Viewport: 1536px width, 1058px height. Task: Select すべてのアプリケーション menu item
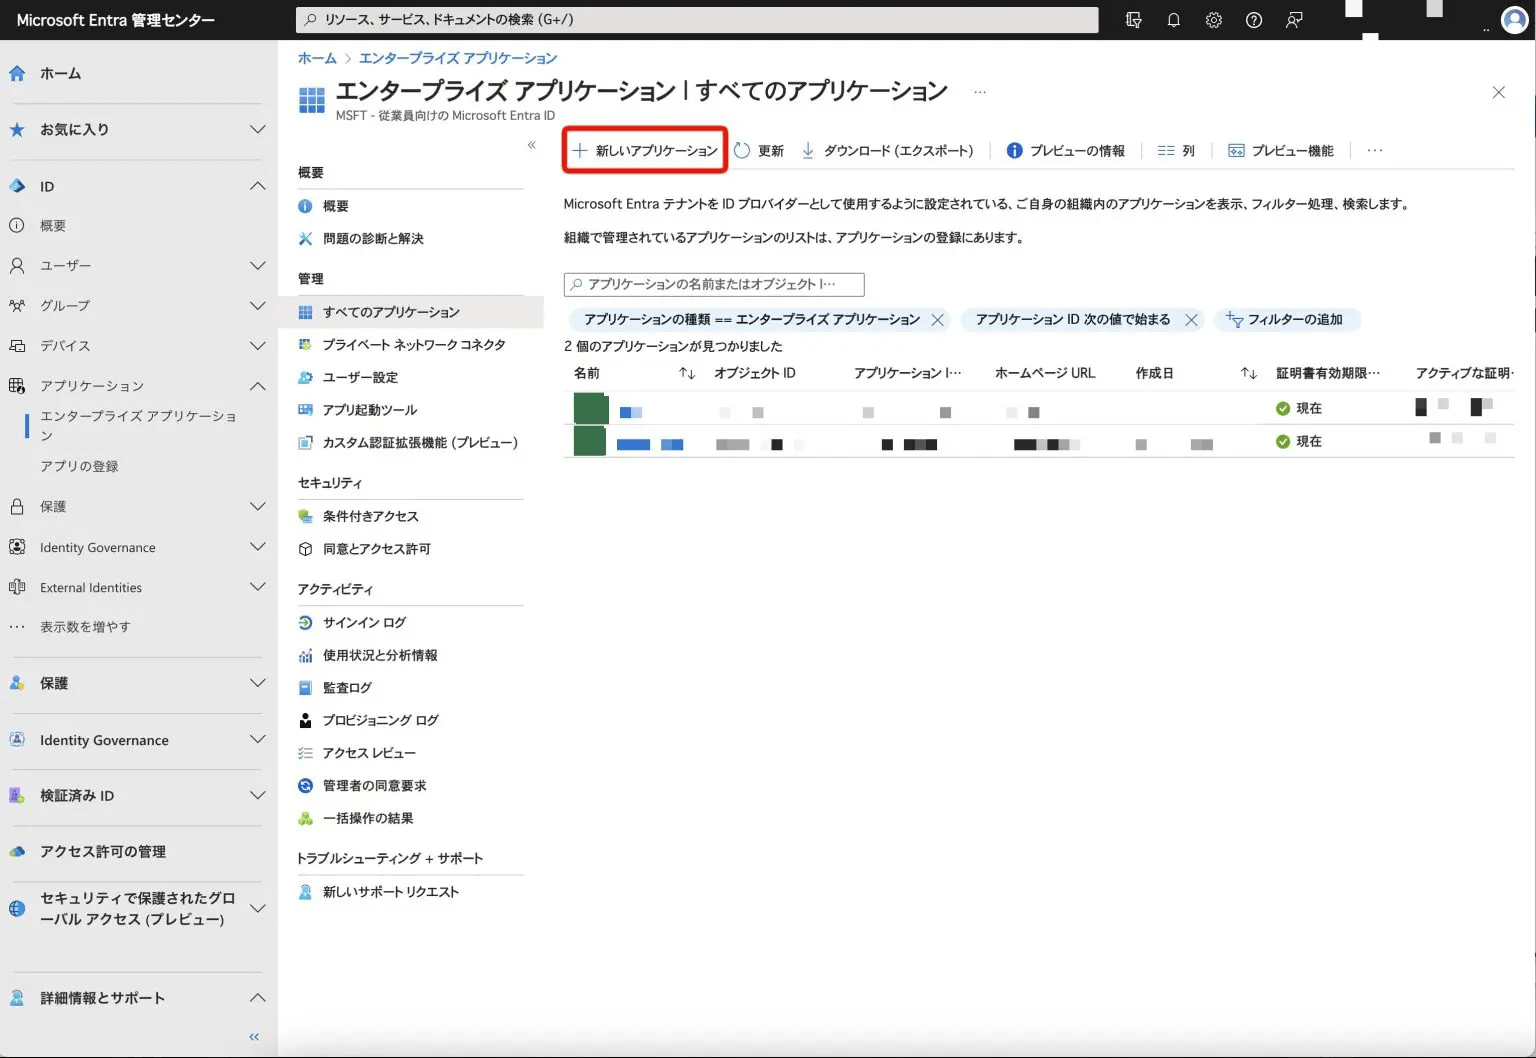tap(410, 312)
